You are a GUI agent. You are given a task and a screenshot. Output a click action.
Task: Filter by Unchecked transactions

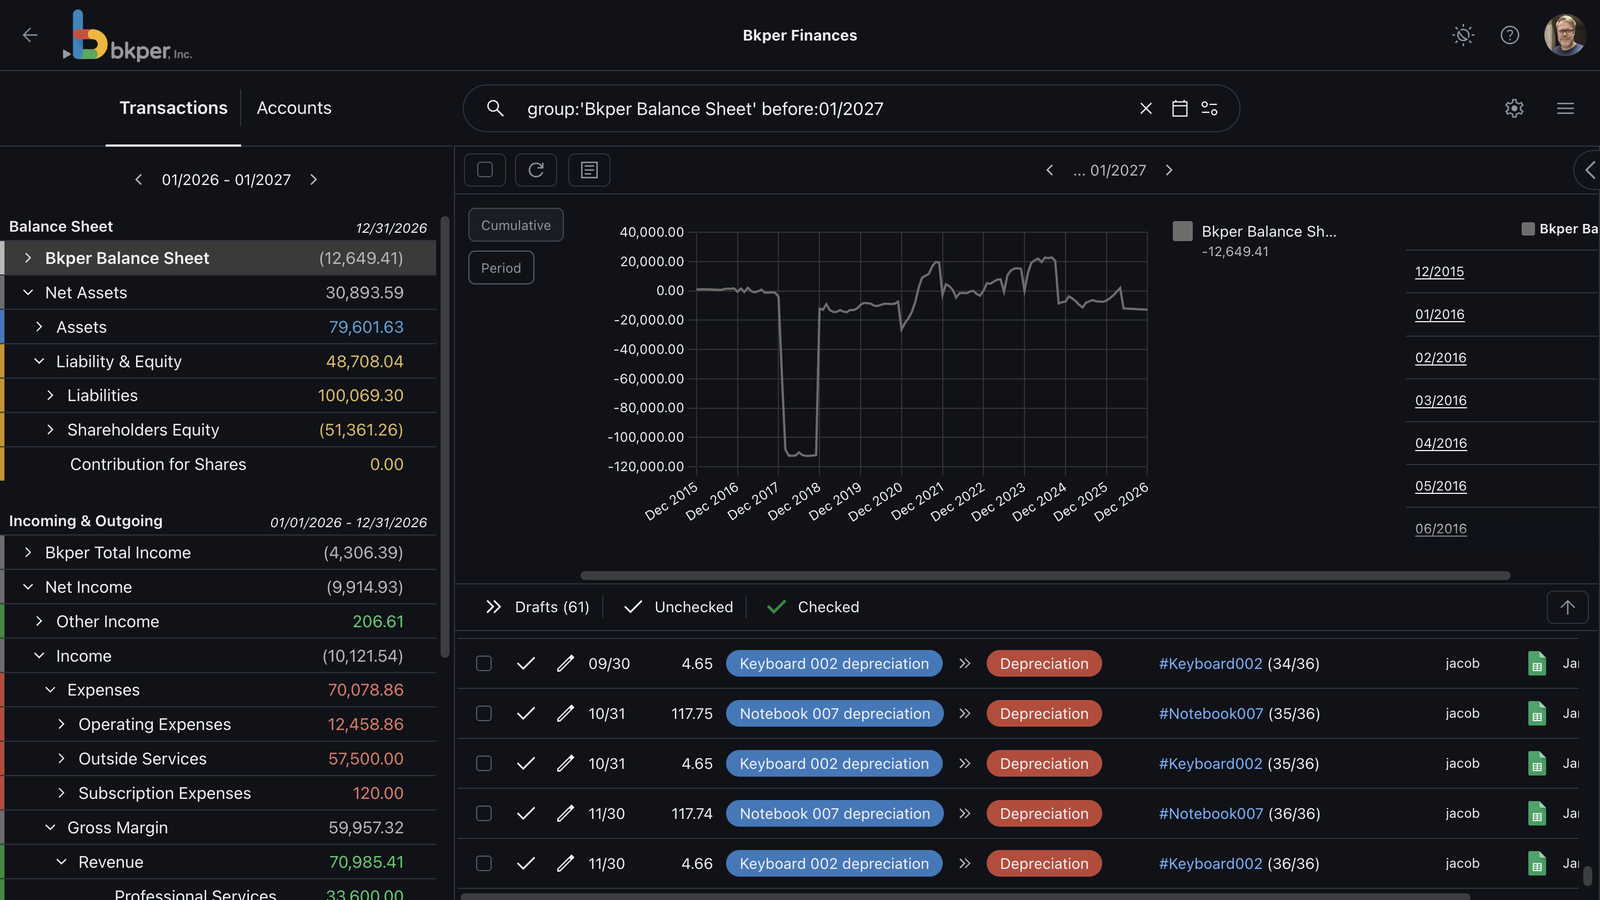point(678,607)
